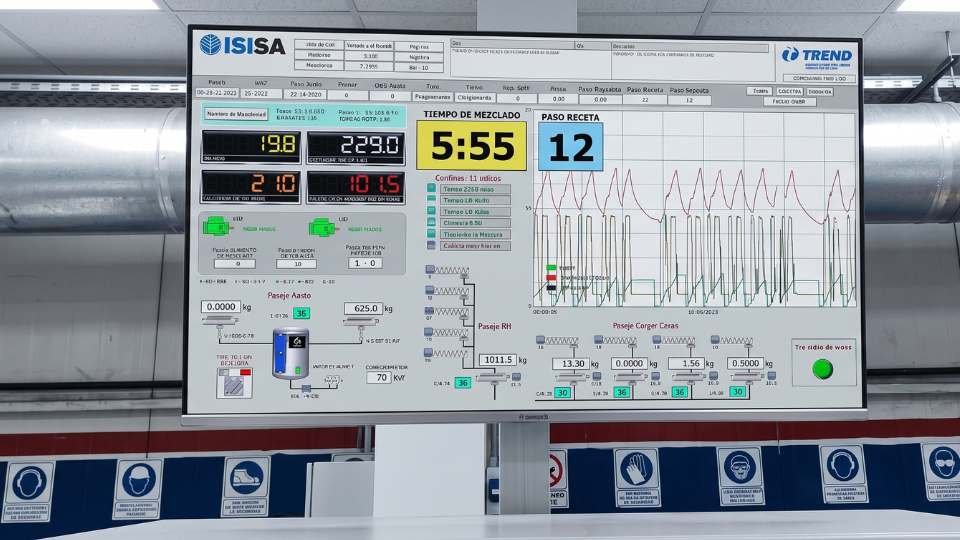Screen dimensions: 960x540
Task: Click the Numero de Mazclenad button
Action: 236,114
